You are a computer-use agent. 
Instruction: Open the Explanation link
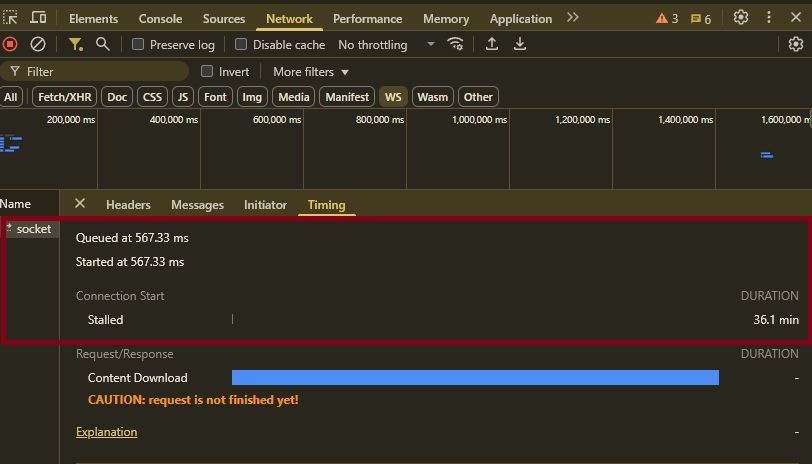click(x=106, y=432)
